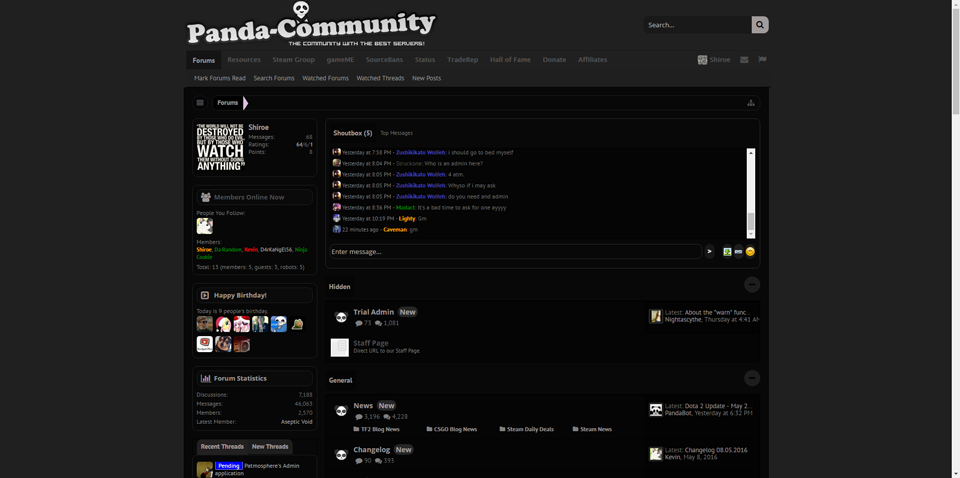Send the shoutbox message with arrow button
This screenshot has width=960, height=478.
[709, 252]
